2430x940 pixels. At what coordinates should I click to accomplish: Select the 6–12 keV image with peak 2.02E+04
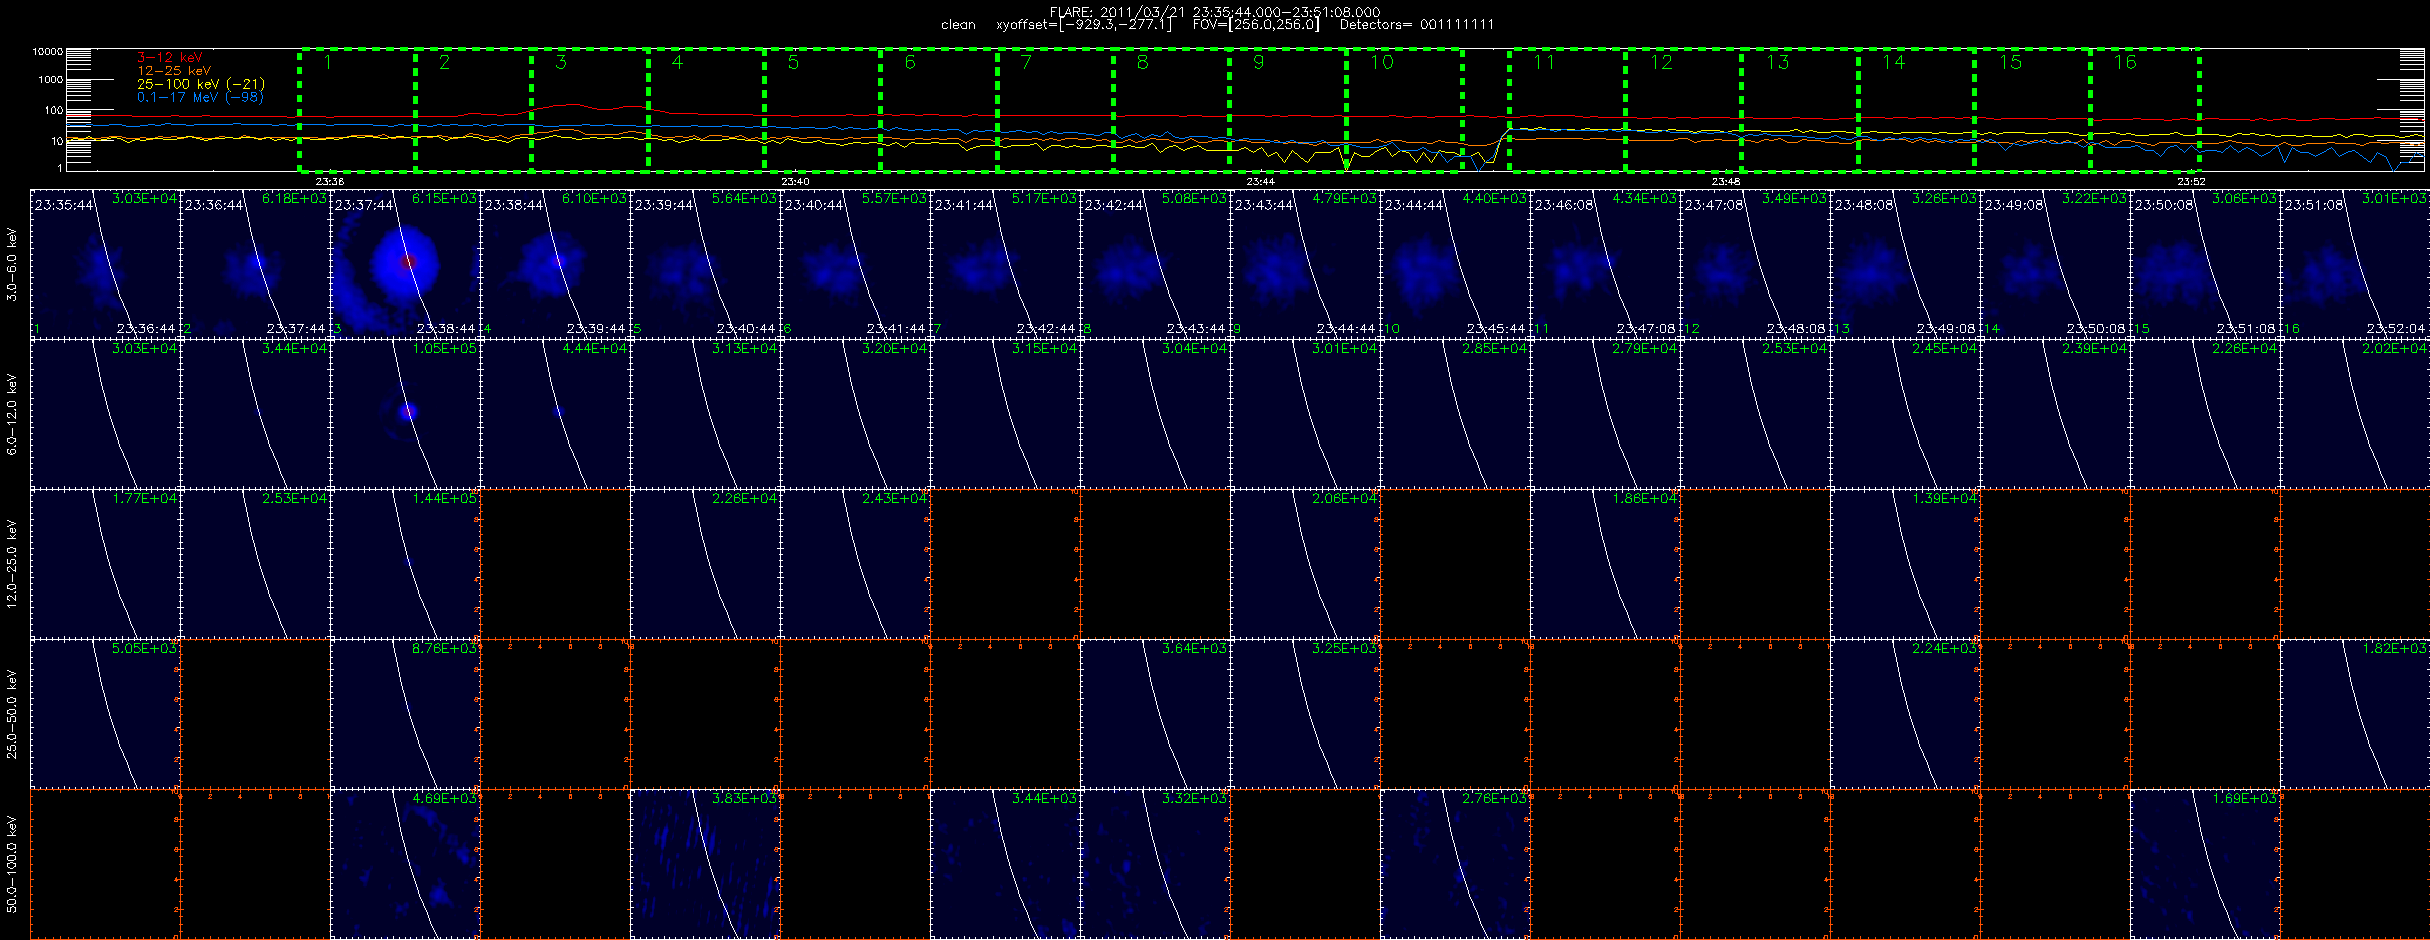click(x=2355, y=414)
